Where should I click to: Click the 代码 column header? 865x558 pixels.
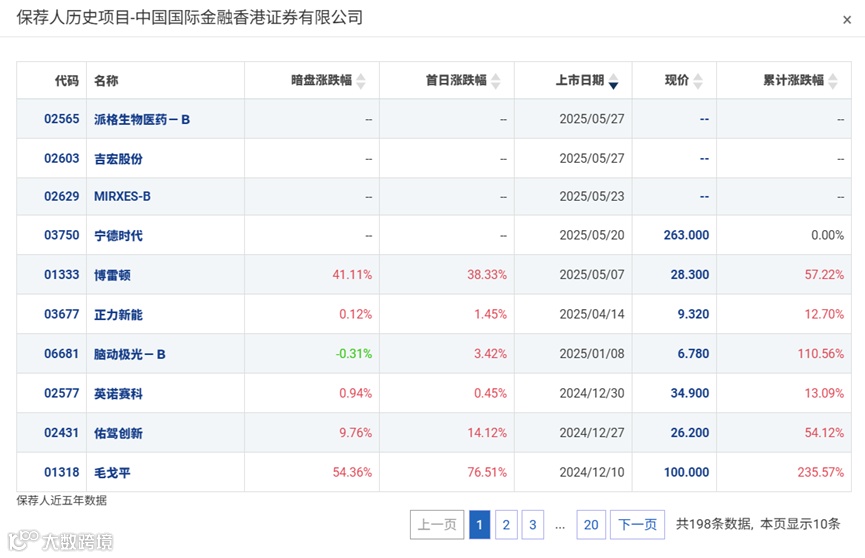coord(67,81)
